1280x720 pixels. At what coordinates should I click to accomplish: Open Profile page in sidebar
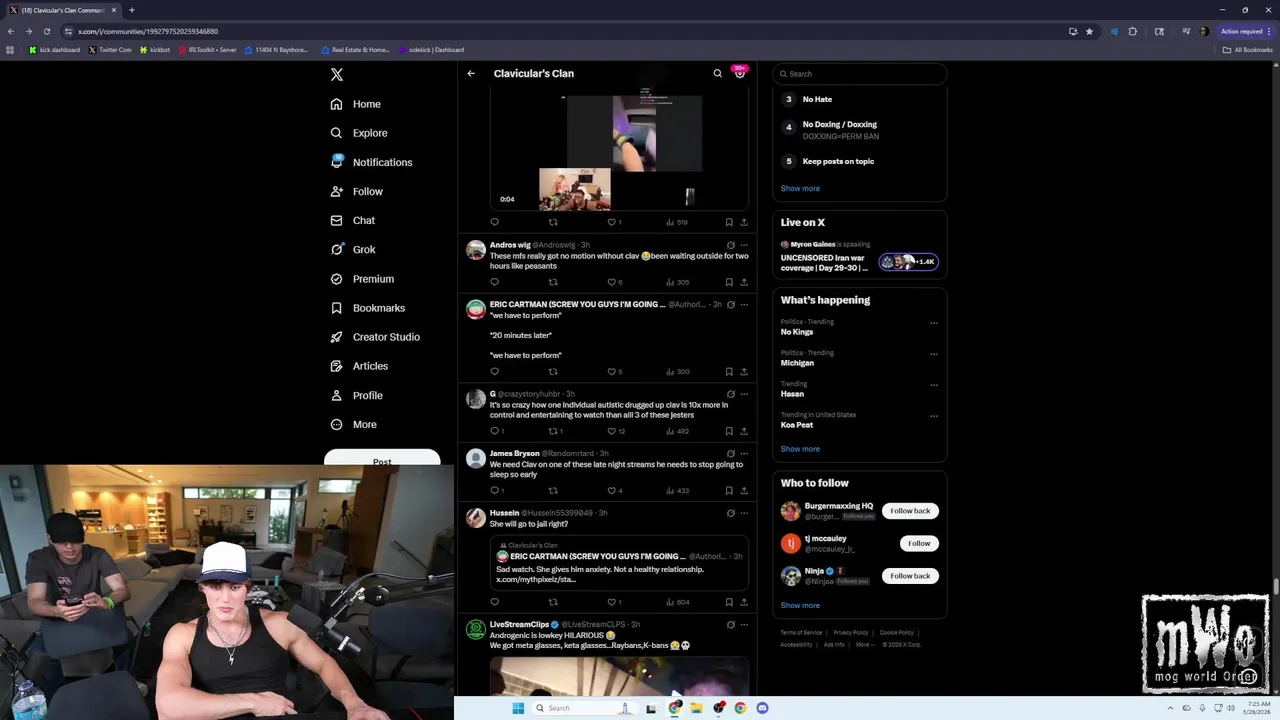[x=356, y=396]
